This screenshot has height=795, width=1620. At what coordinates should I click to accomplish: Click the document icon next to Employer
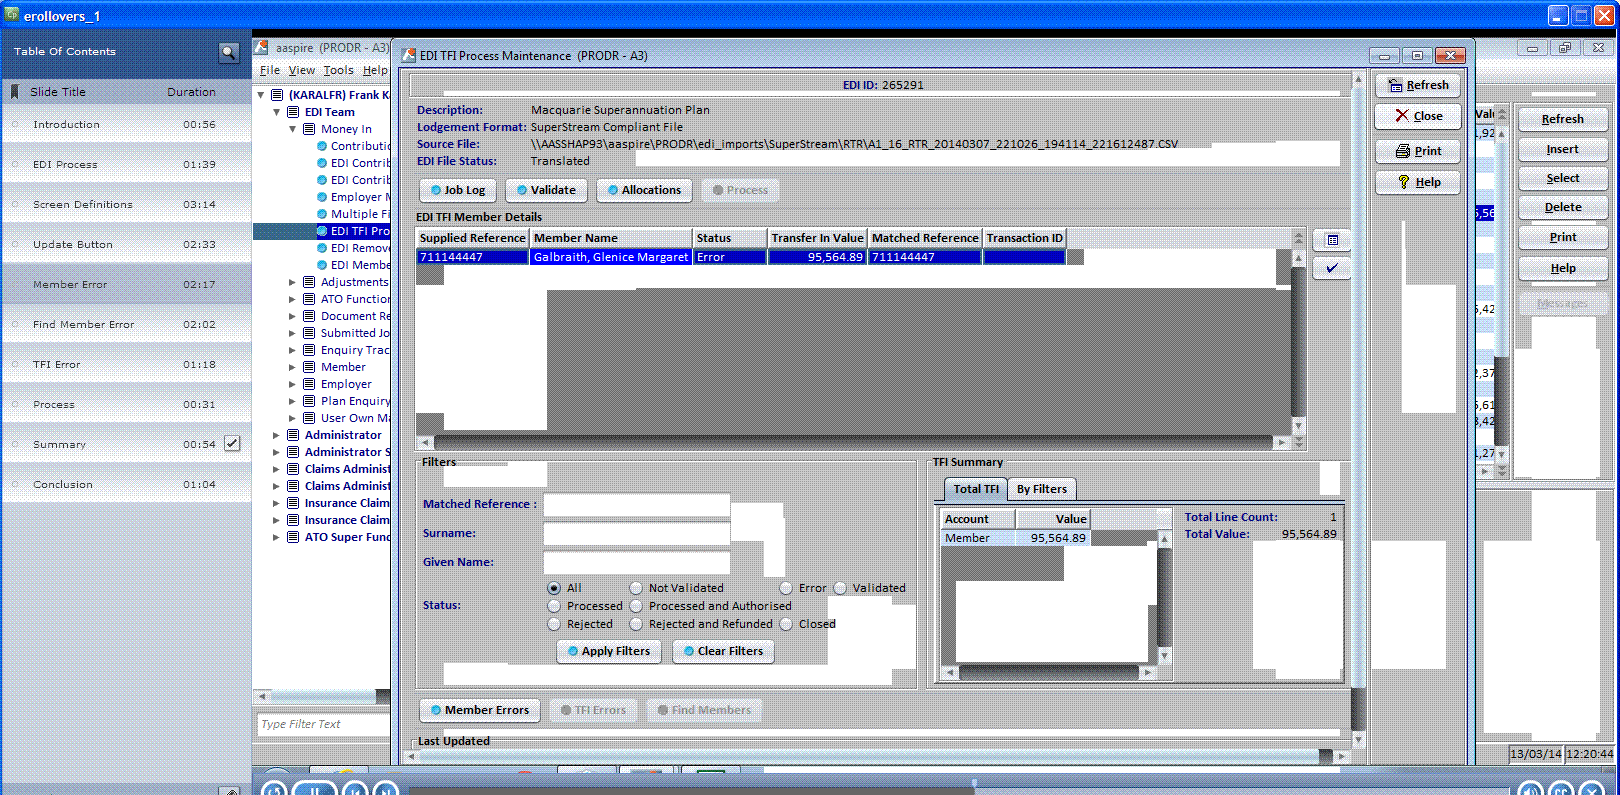[x=309, y=384]
